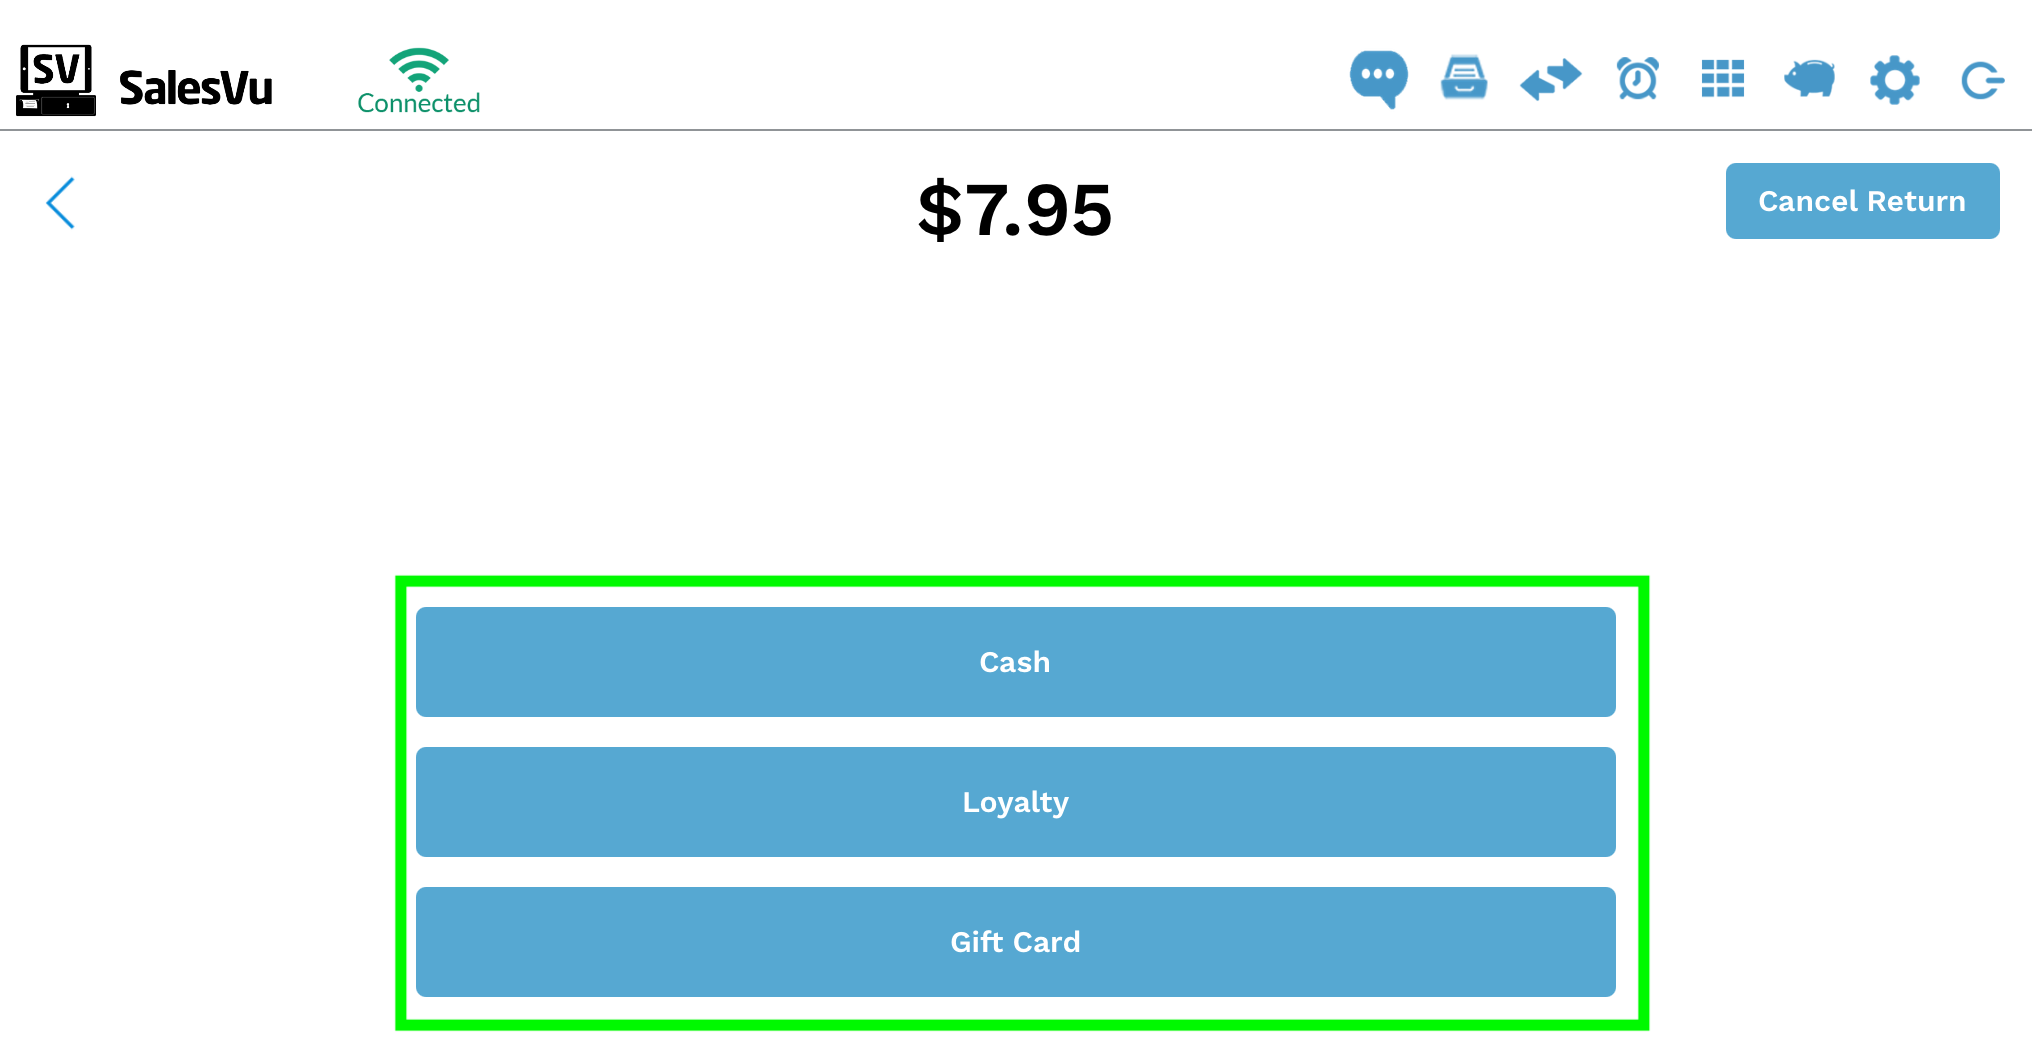
Task: Open settings with the gear icon
Action: tap(1894, 79)
